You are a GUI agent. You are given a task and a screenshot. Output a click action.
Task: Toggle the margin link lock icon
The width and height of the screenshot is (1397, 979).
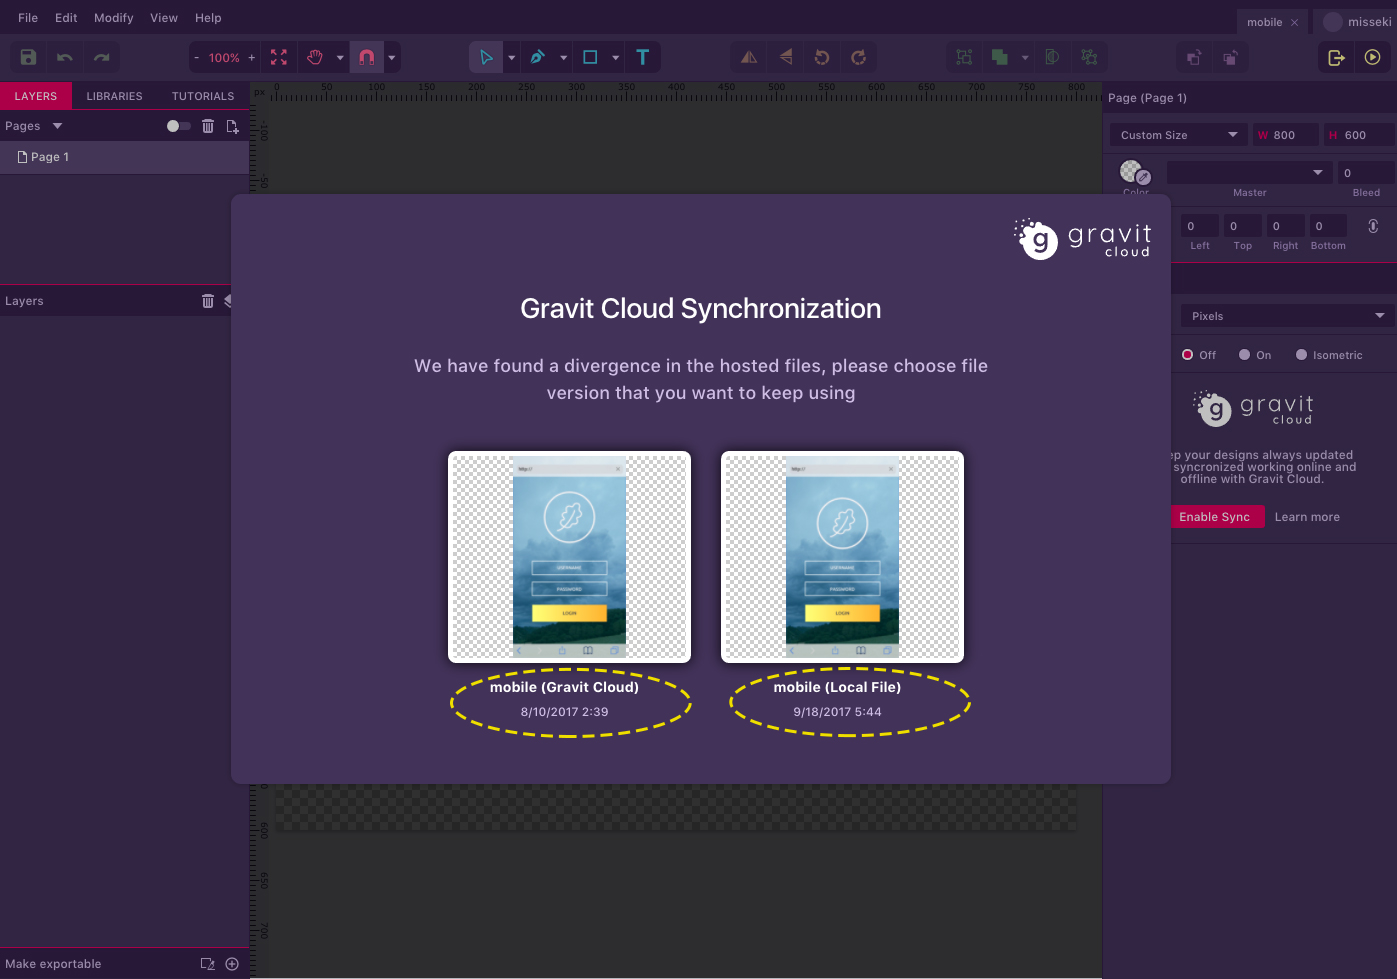click(1373, 226)
